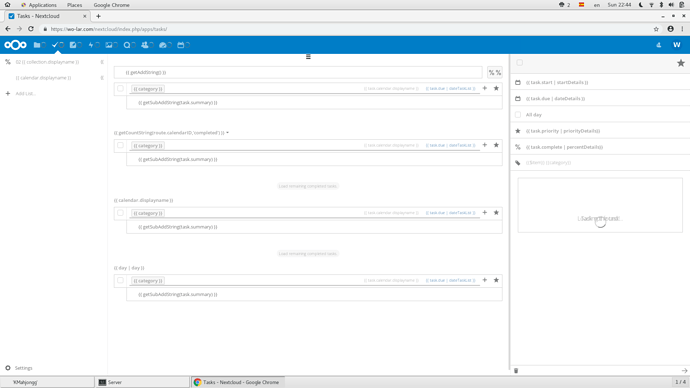Plus icon of task under day | day heading

coord(484,280)
